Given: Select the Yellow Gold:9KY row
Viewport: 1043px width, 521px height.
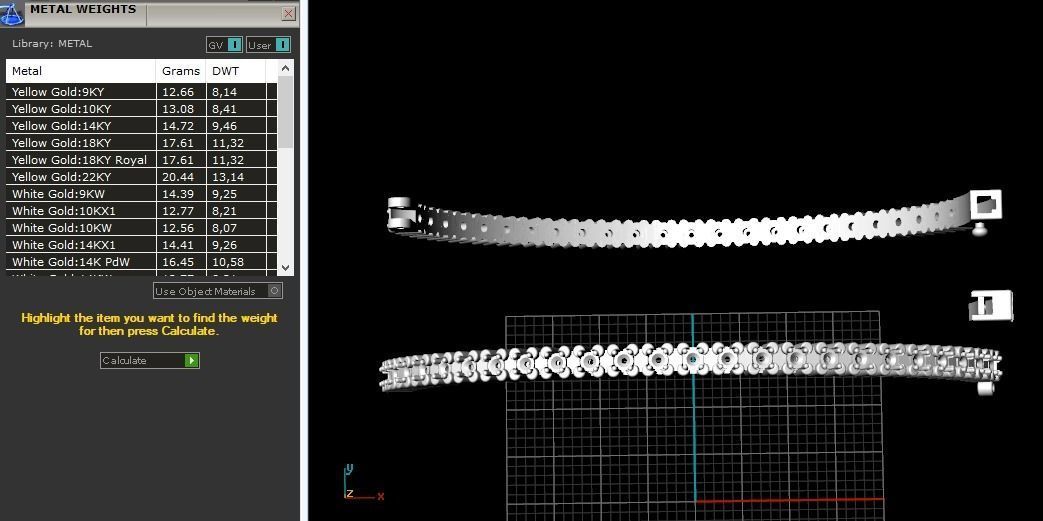Looking at the screenshot, I should [141, 92].
